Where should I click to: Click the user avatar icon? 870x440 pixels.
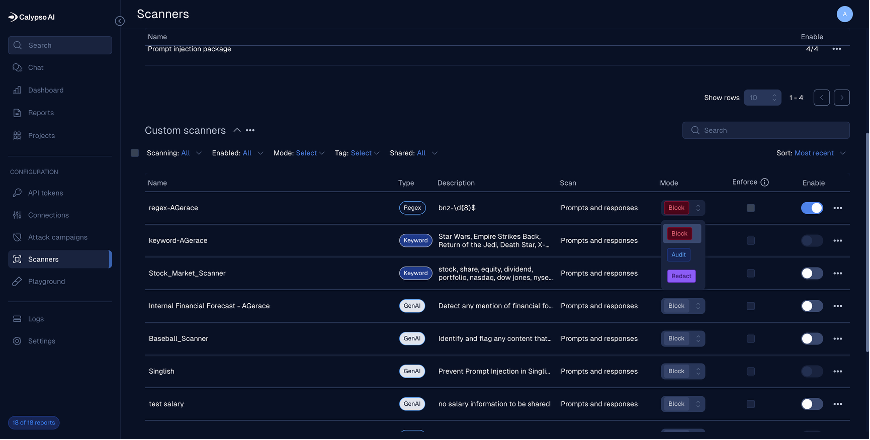pyautogui.click(x=844, y=14)
